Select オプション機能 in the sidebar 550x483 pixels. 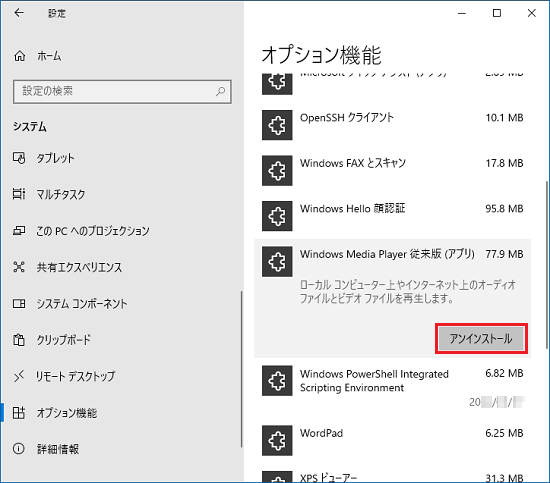[x=121, y=413]
